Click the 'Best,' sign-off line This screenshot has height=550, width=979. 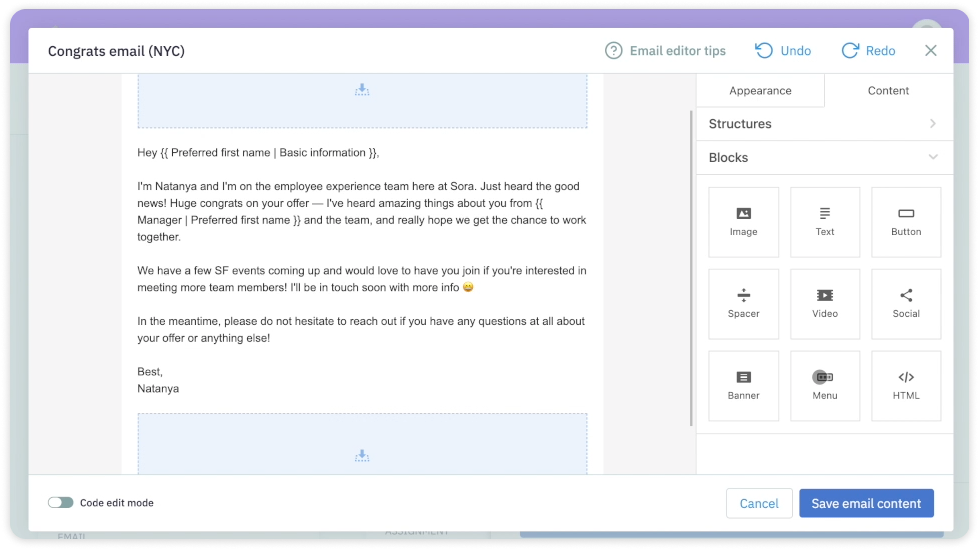pyautogui.click(x=150, y=371)
